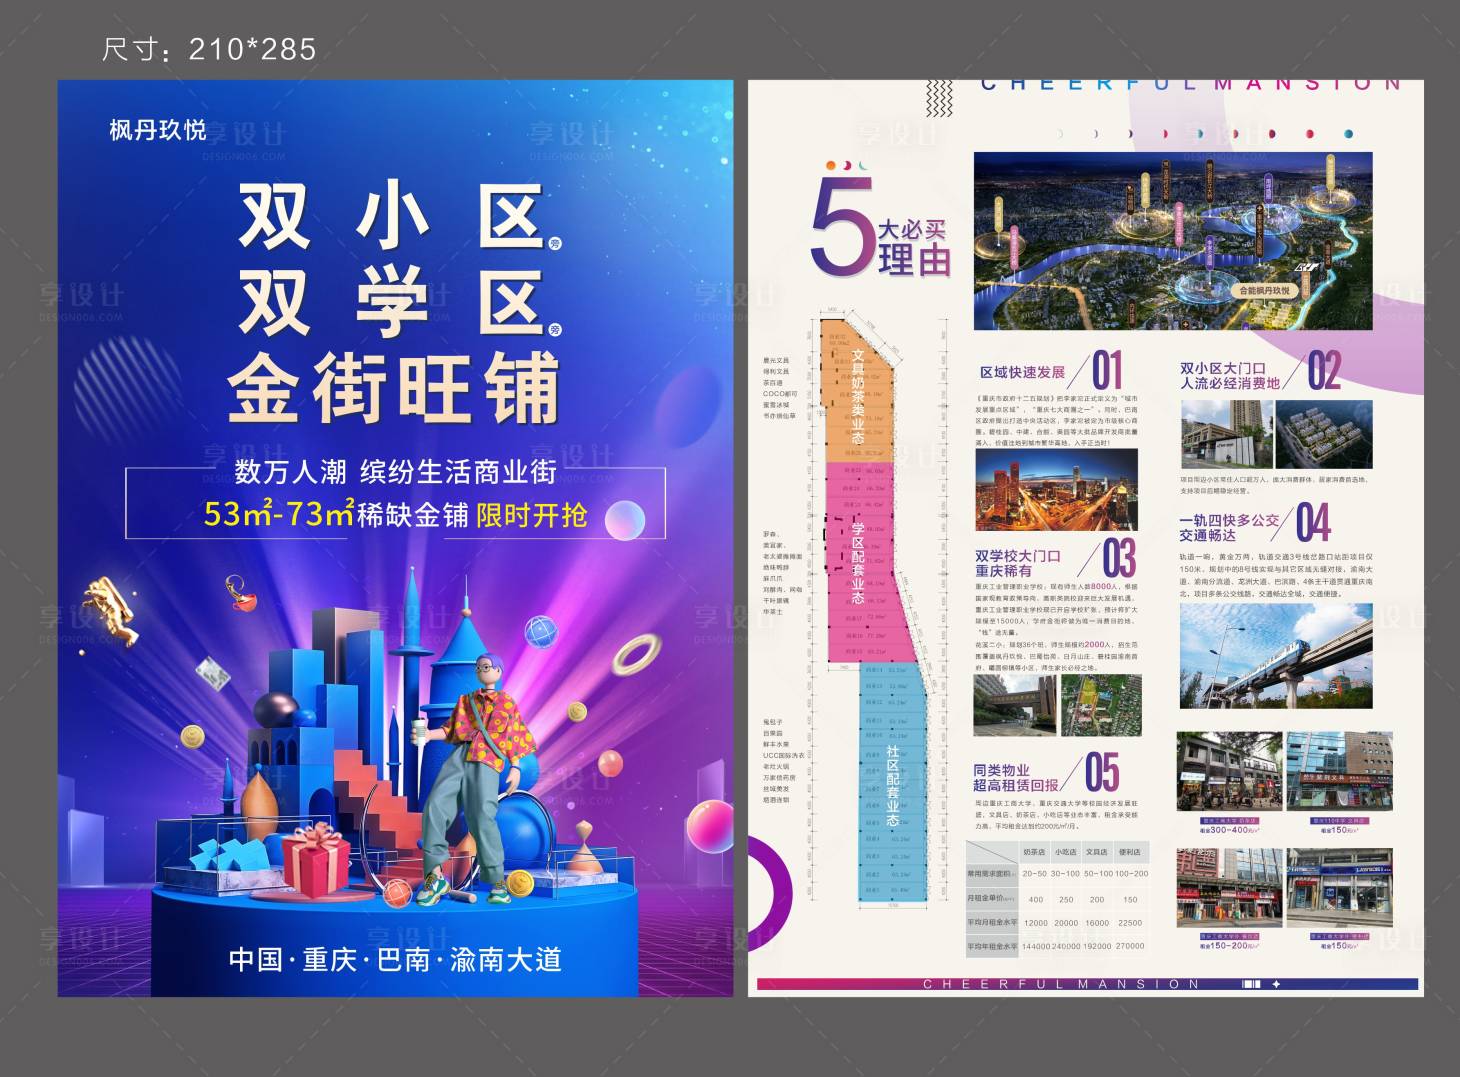Click the number 05 graphic

pos(1102,772)
